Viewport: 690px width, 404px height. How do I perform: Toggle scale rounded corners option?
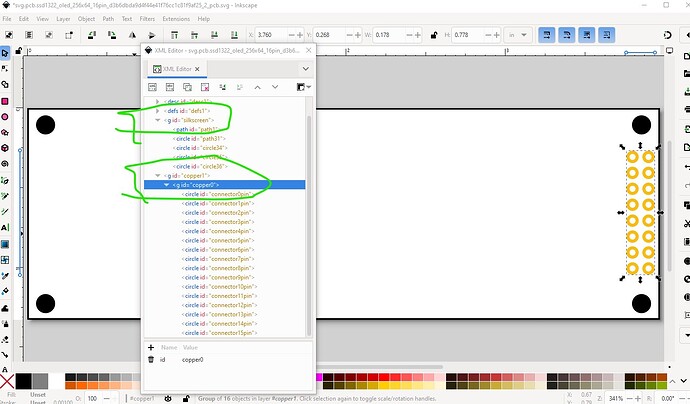point(567,35)
